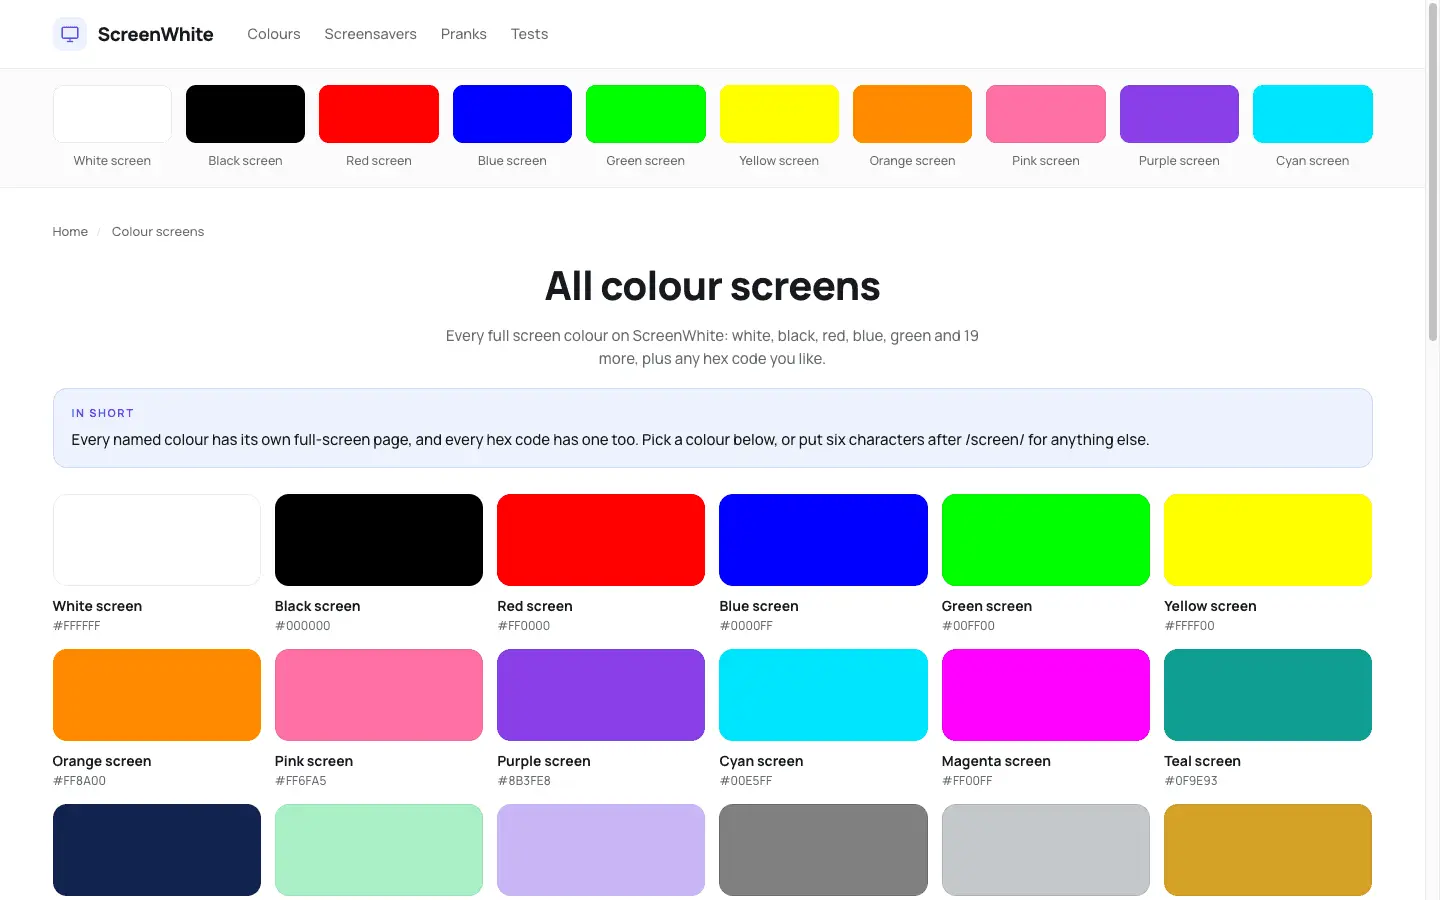Select the top-strip white swatch
Screen dimensions: 1440x900
click(x=112, y=114)
